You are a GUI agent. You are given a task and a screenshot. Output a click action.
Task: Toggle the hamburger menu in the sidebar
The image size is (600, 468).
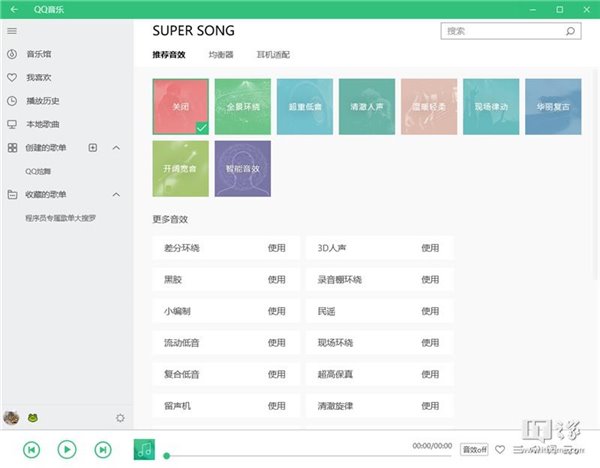point(12,31)
